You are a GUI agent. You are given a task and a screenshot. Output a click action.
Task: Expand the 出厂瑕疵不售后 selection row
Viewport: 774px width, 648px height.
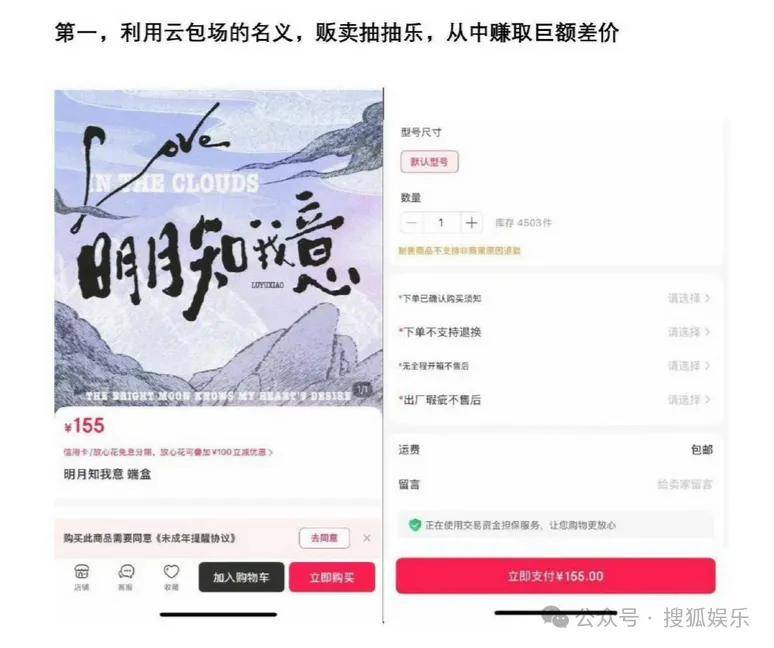555,400
